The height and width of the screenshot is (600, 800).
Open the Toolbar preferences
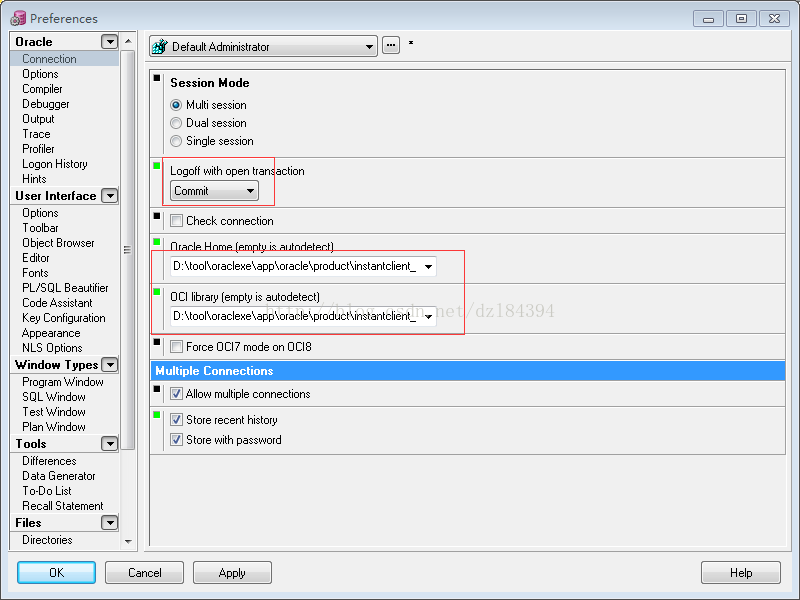40,228
